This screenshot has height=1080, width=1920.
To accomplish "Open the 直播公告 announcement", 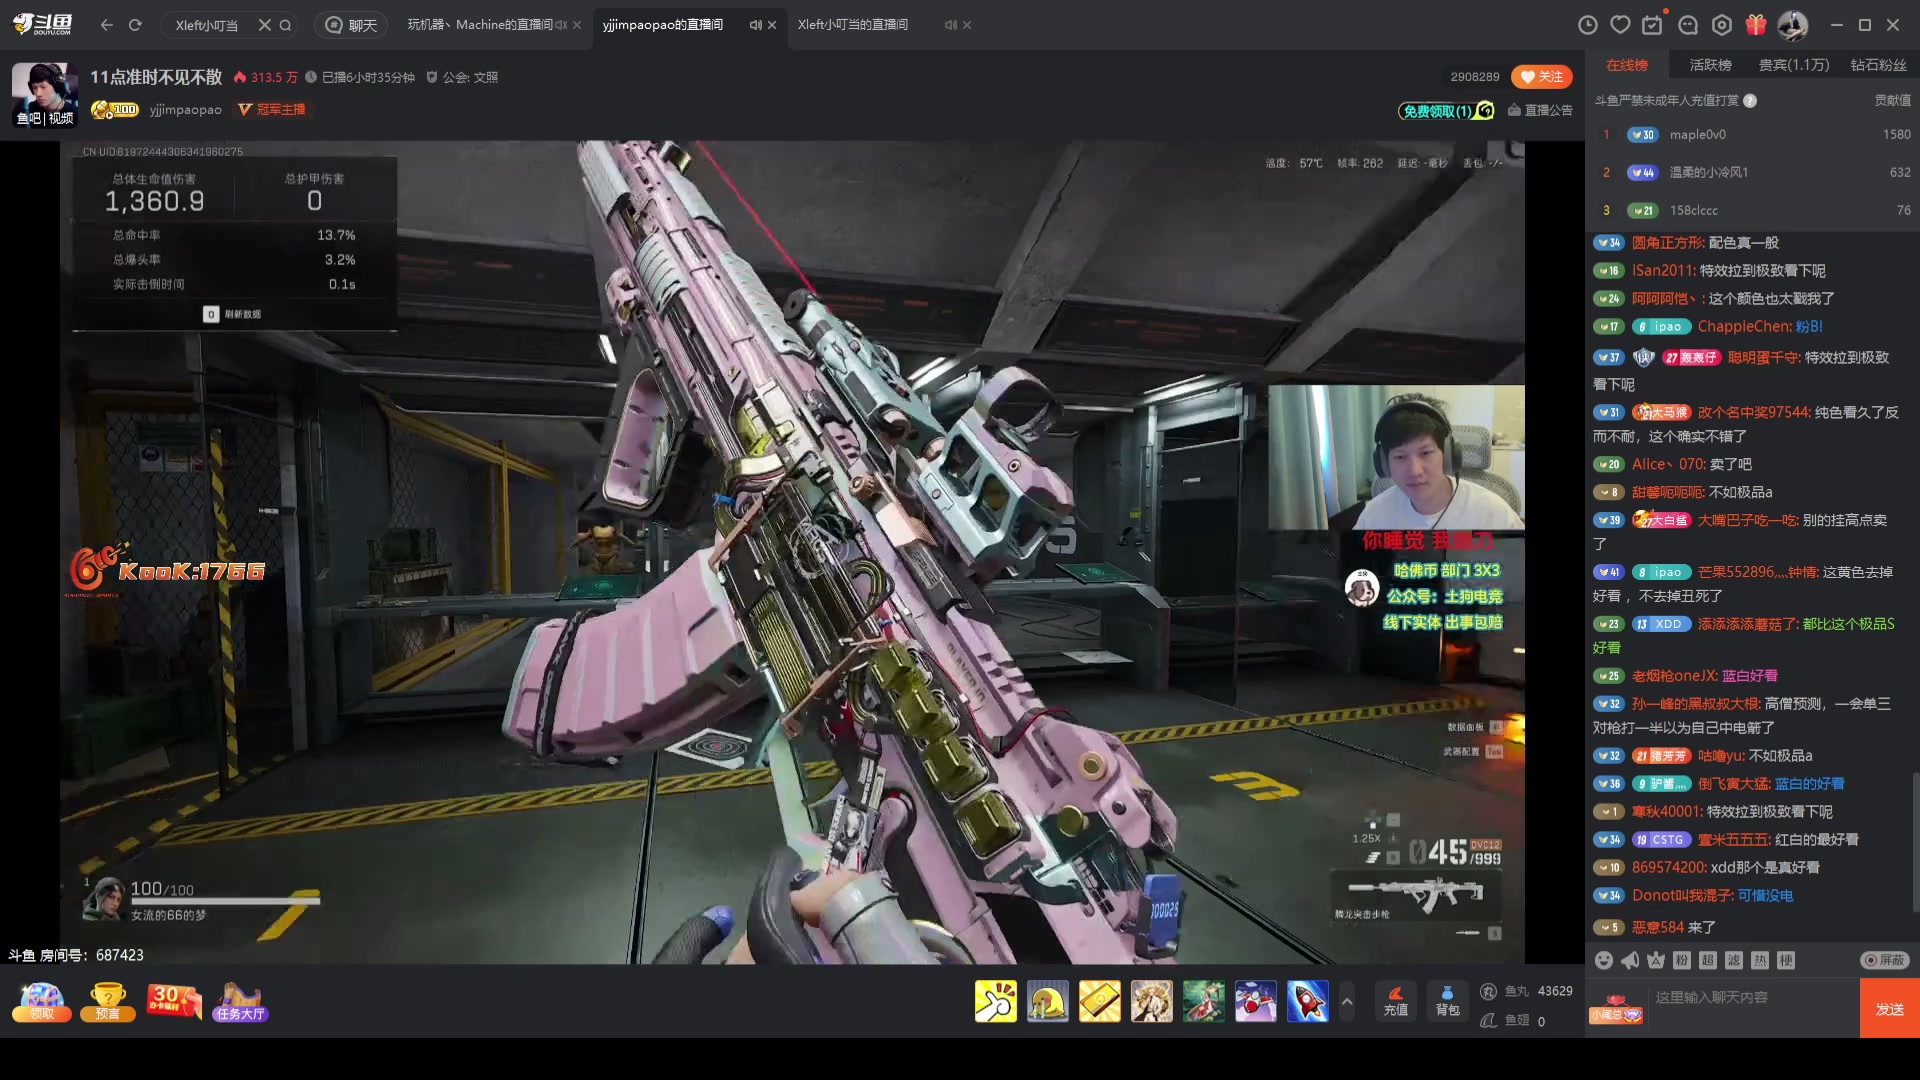I will [1540, 110].
